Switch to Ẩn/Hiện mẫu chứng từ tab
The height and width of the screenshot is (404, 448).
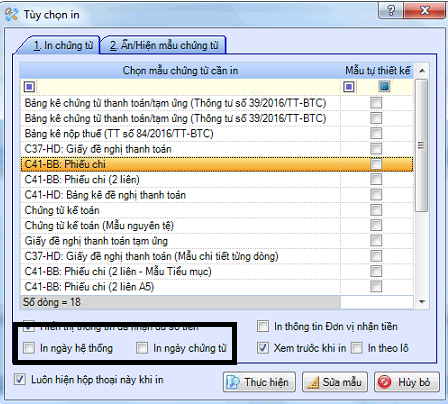(x=164, y=45)
